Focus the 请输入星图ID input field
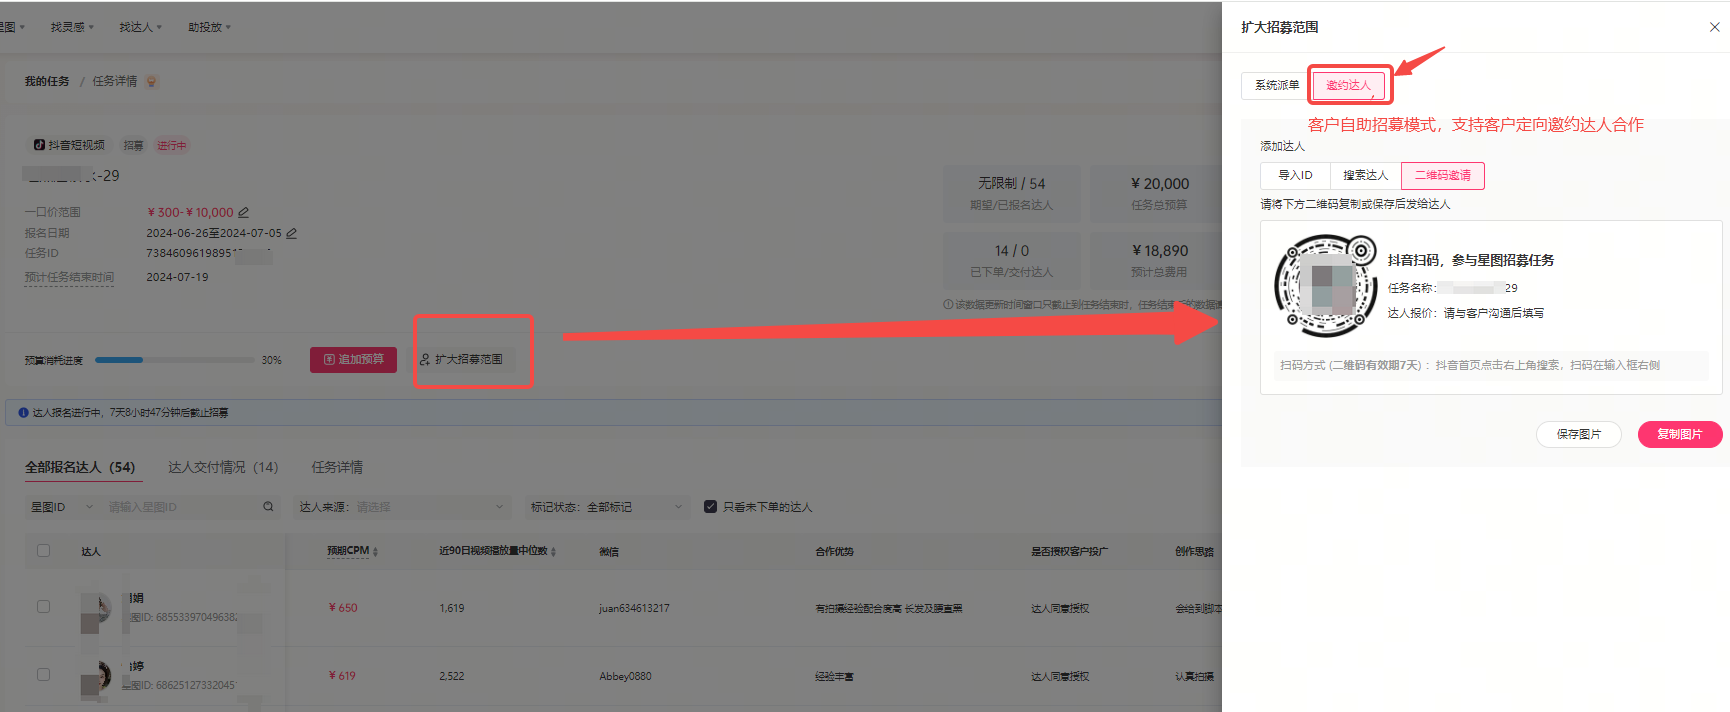Screen dimensions: 1730x712 point(180,507)
